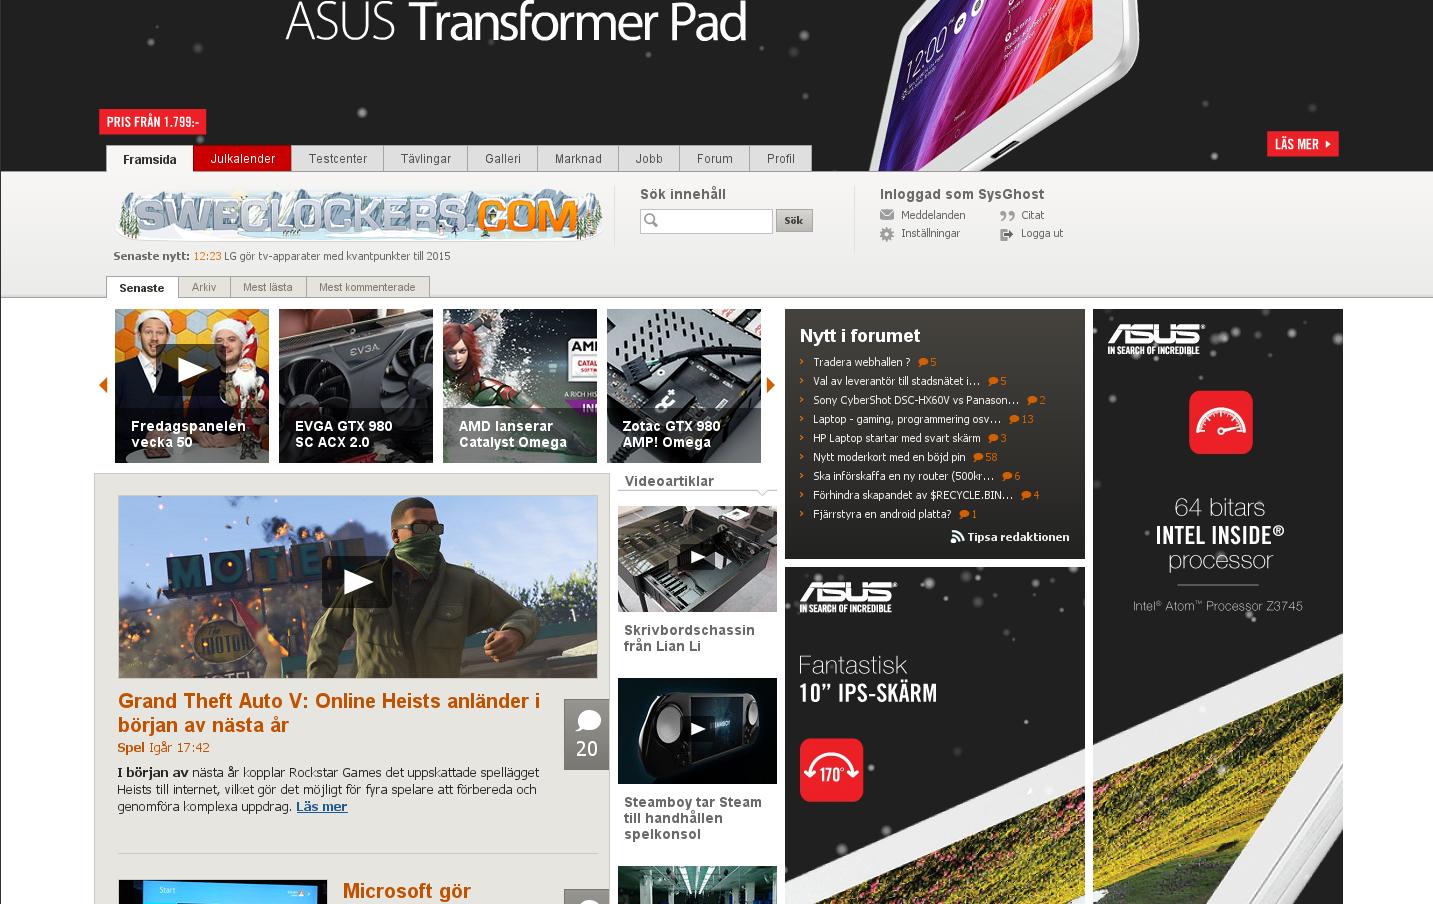Open forum thread Ska införskaffa en ny router

904,476
